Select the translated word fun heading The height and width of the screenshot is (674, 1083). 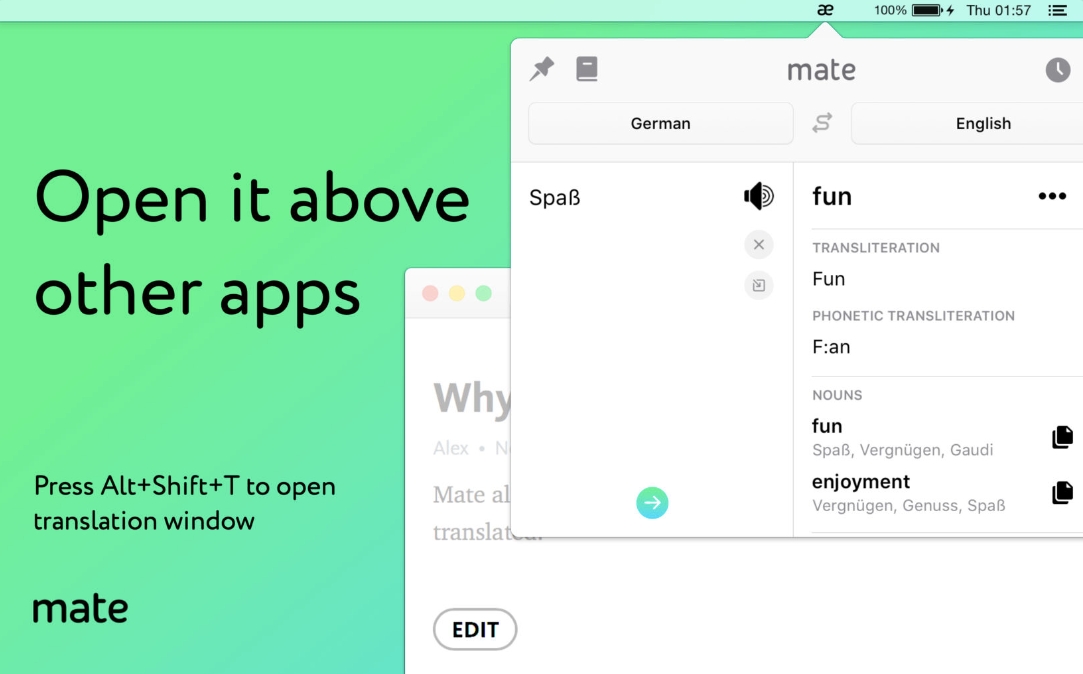832,197
